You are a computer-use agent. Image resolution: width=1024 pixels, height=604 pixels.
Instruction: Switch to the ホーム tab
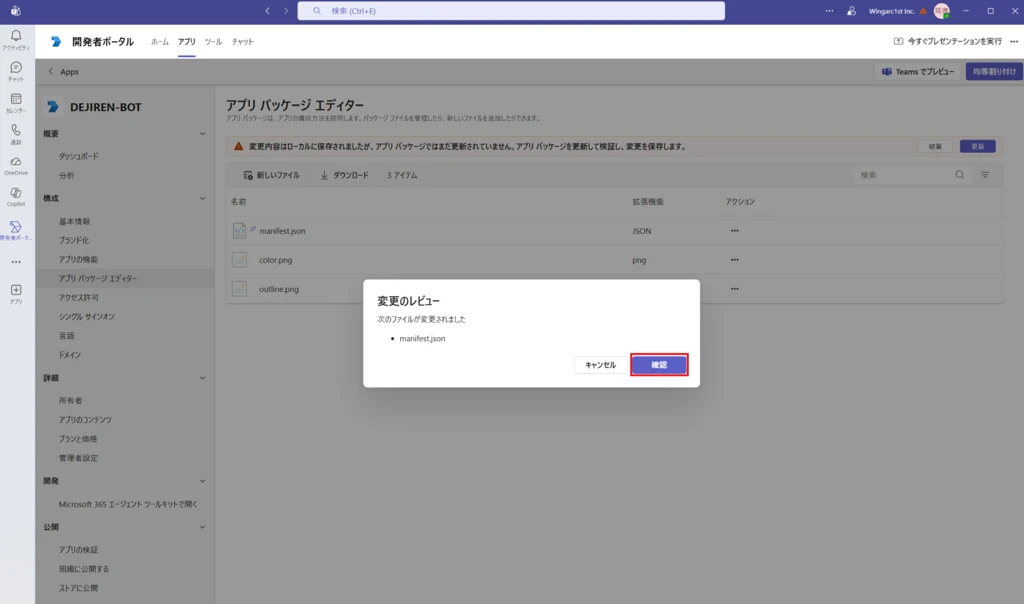click(x=160, y=42)
